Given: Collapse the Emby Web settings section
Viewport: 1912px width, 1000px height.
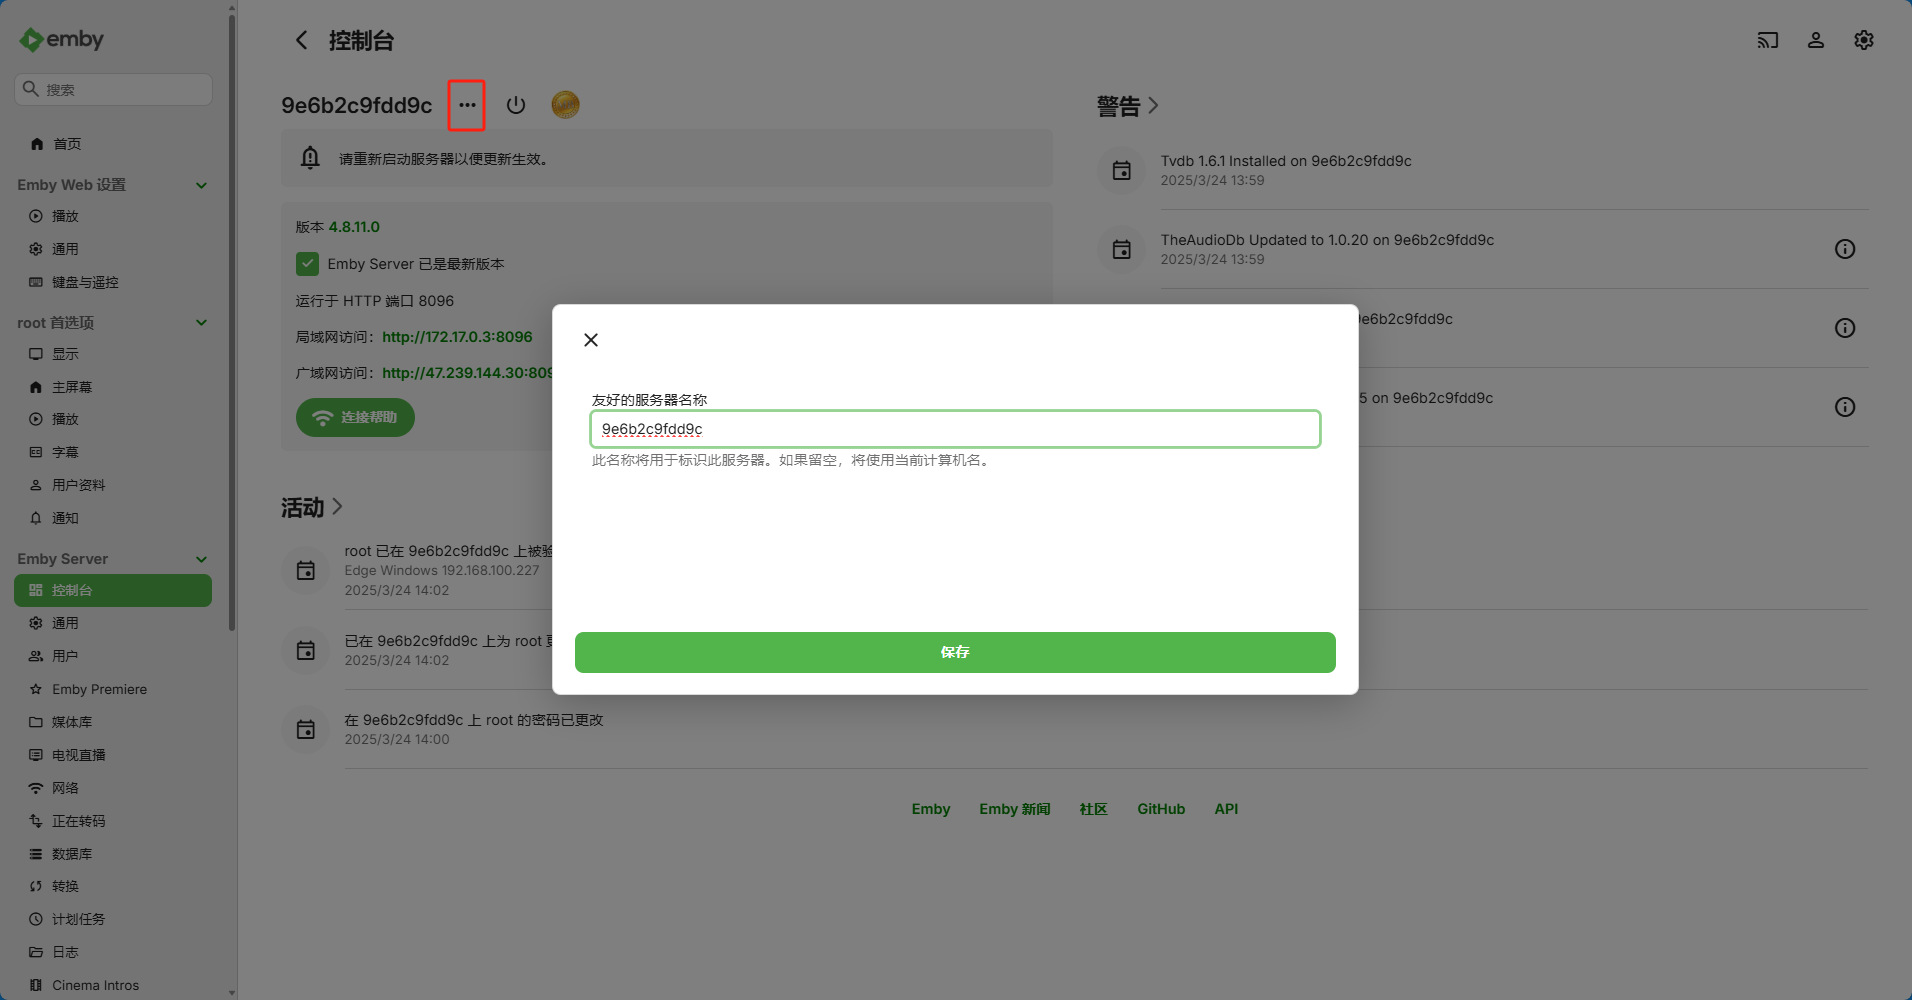Looking at the screenshot, I should point(201,185).
